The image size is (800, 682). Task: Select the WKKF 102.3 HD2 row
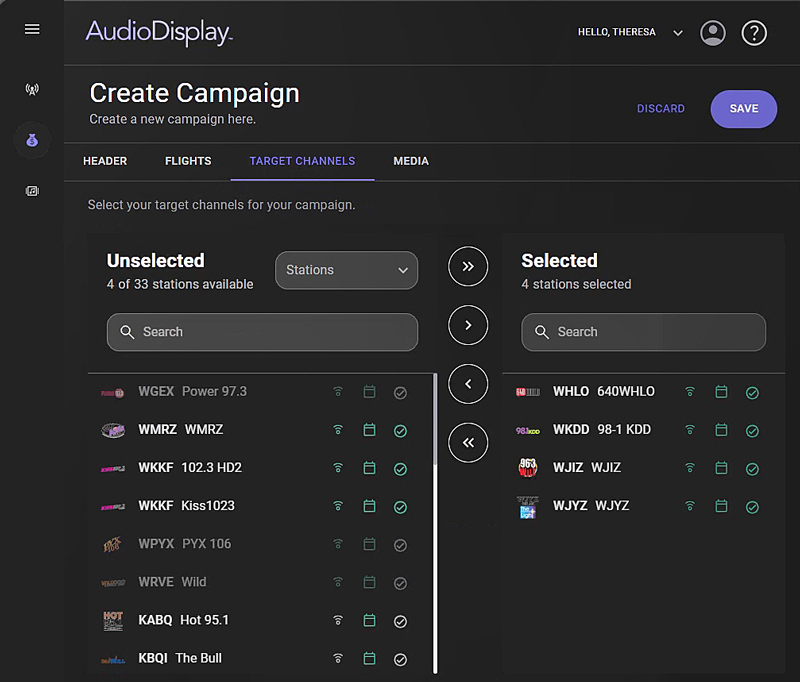(x=260, y=468)
